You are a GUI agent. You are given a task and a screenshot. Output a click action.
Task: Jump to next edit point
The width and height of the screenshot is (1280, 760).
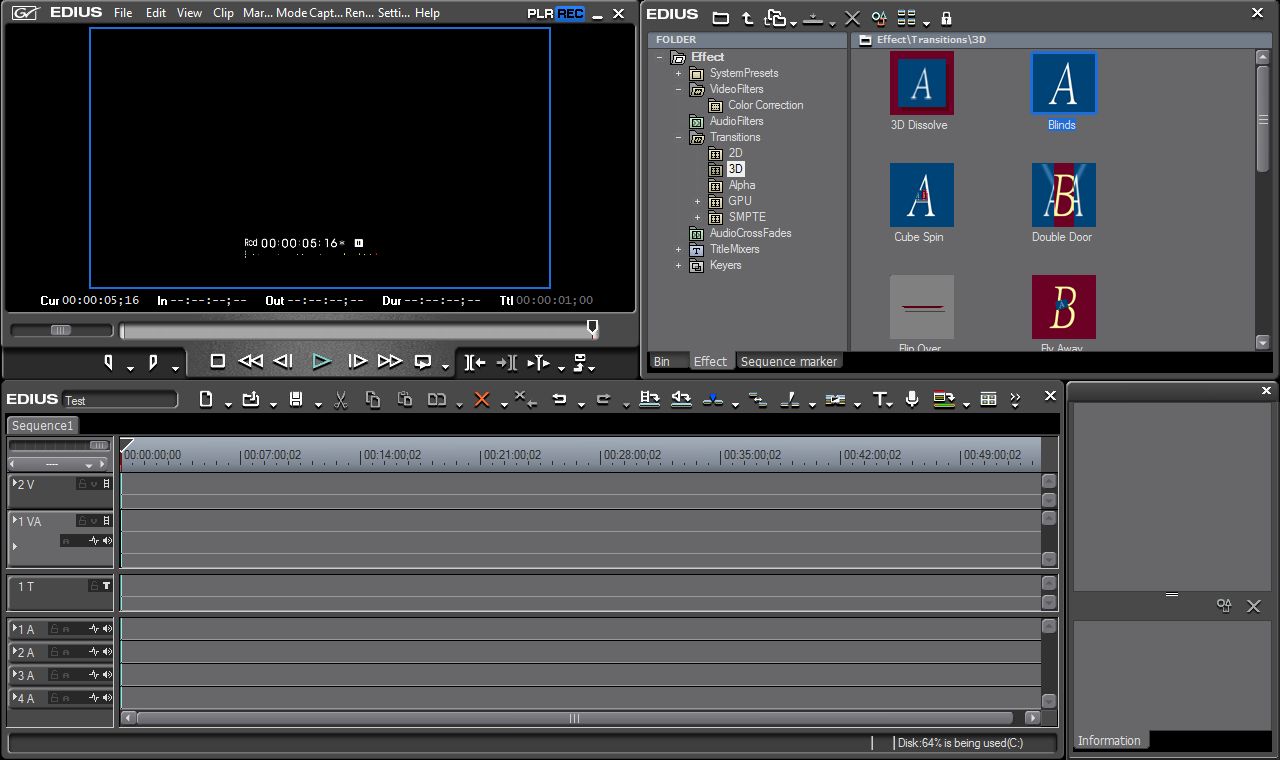(507, 362)
